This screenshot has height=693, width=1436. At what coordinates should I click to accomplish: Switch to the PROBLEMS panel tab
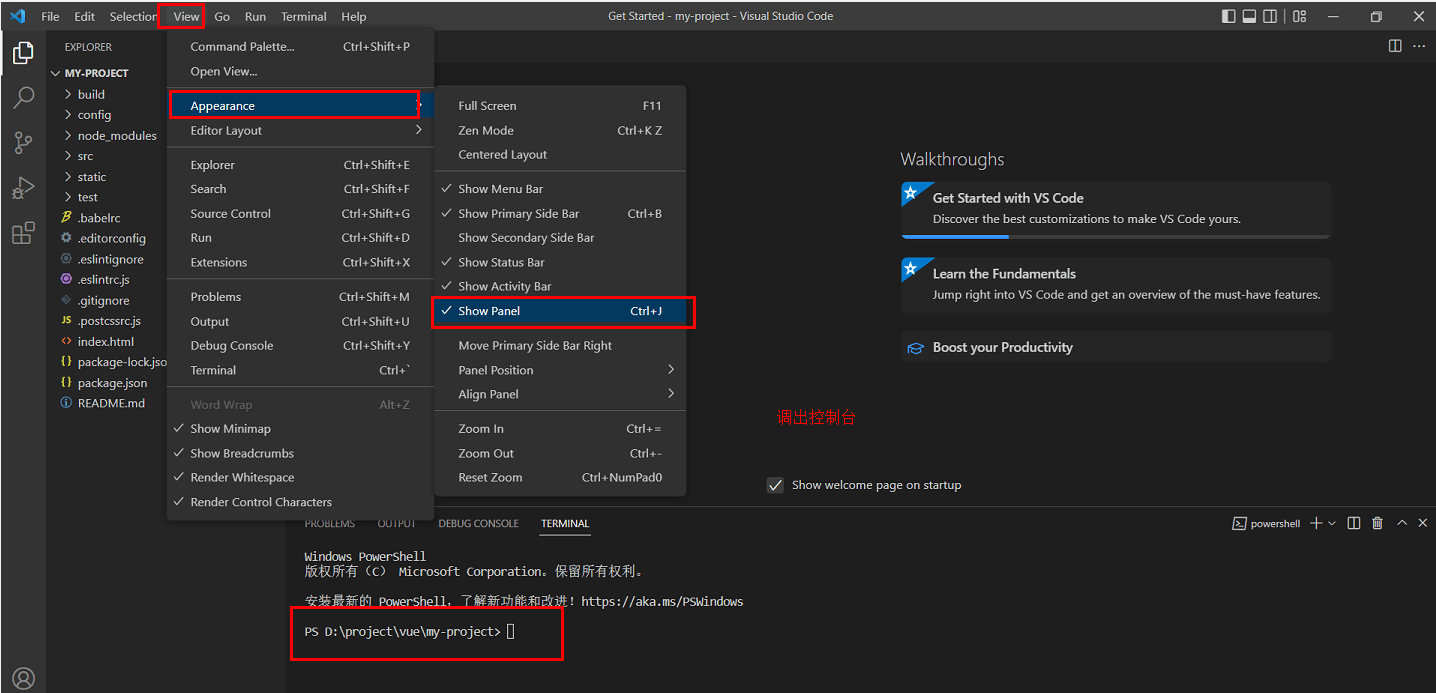coord(329,523)
